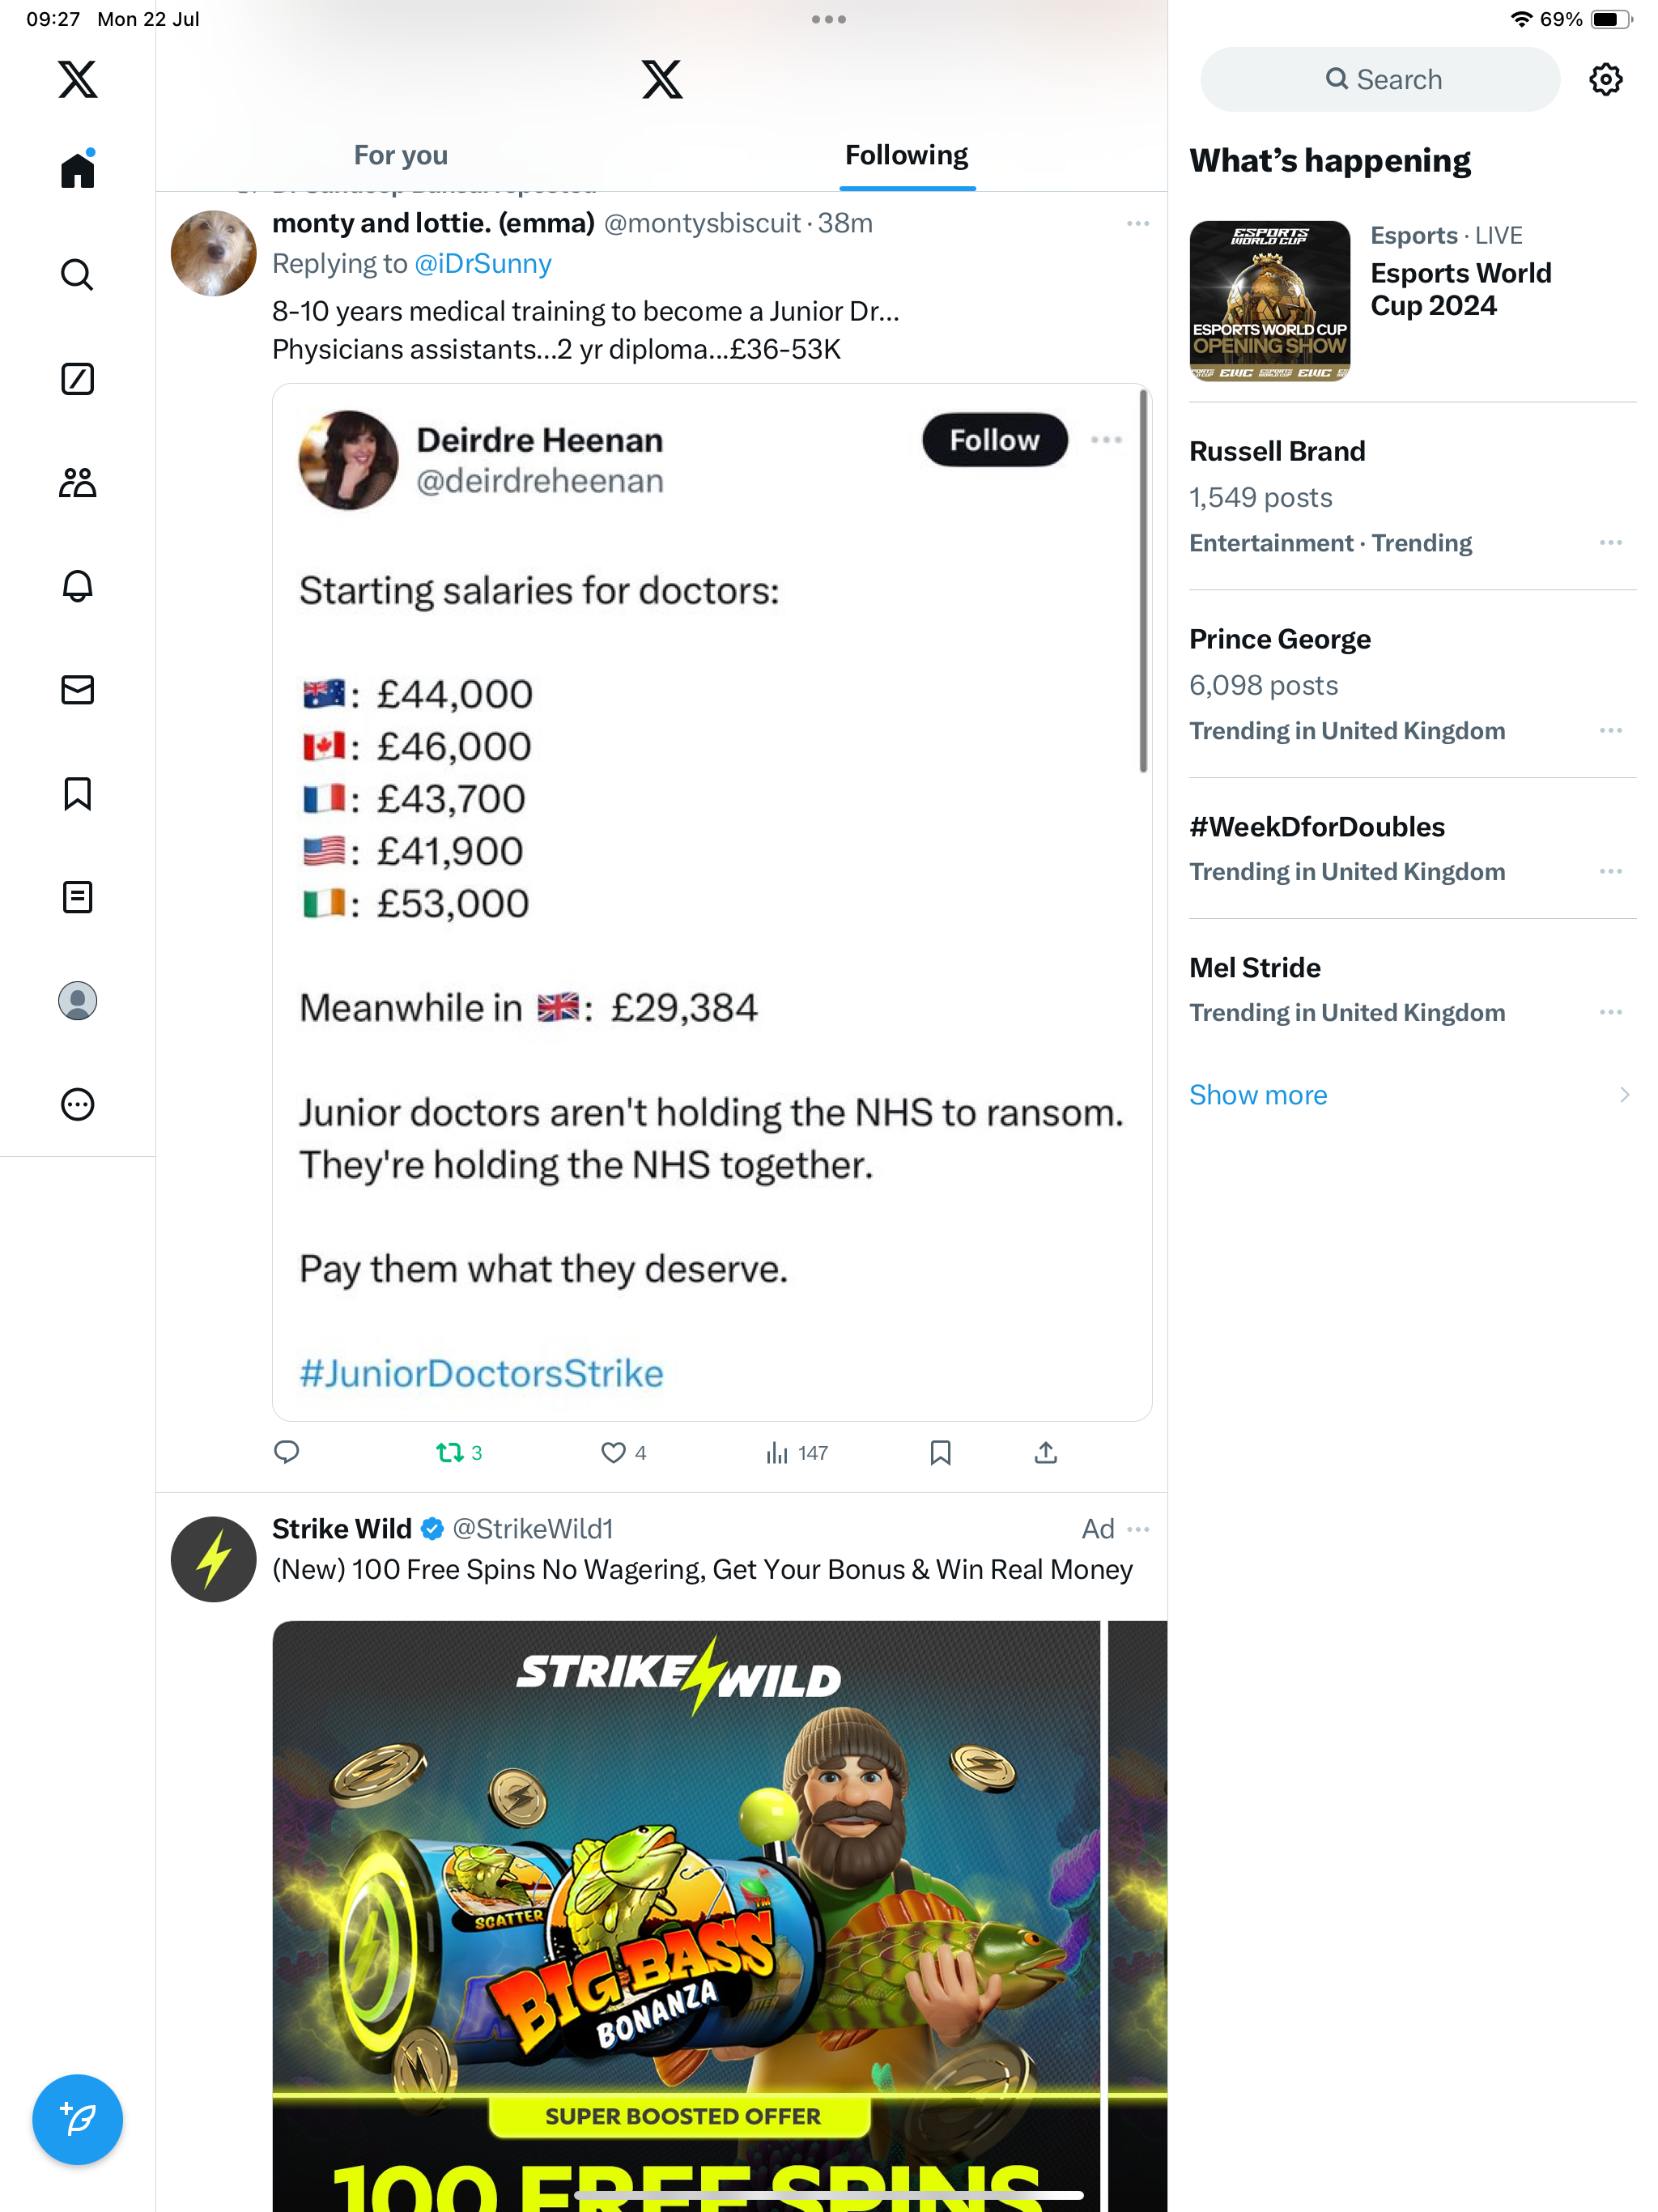Viewport: 1658px width, 2212px height.
Task: Toggle the like heart with 4 likes
Action: pos(613,1452)
